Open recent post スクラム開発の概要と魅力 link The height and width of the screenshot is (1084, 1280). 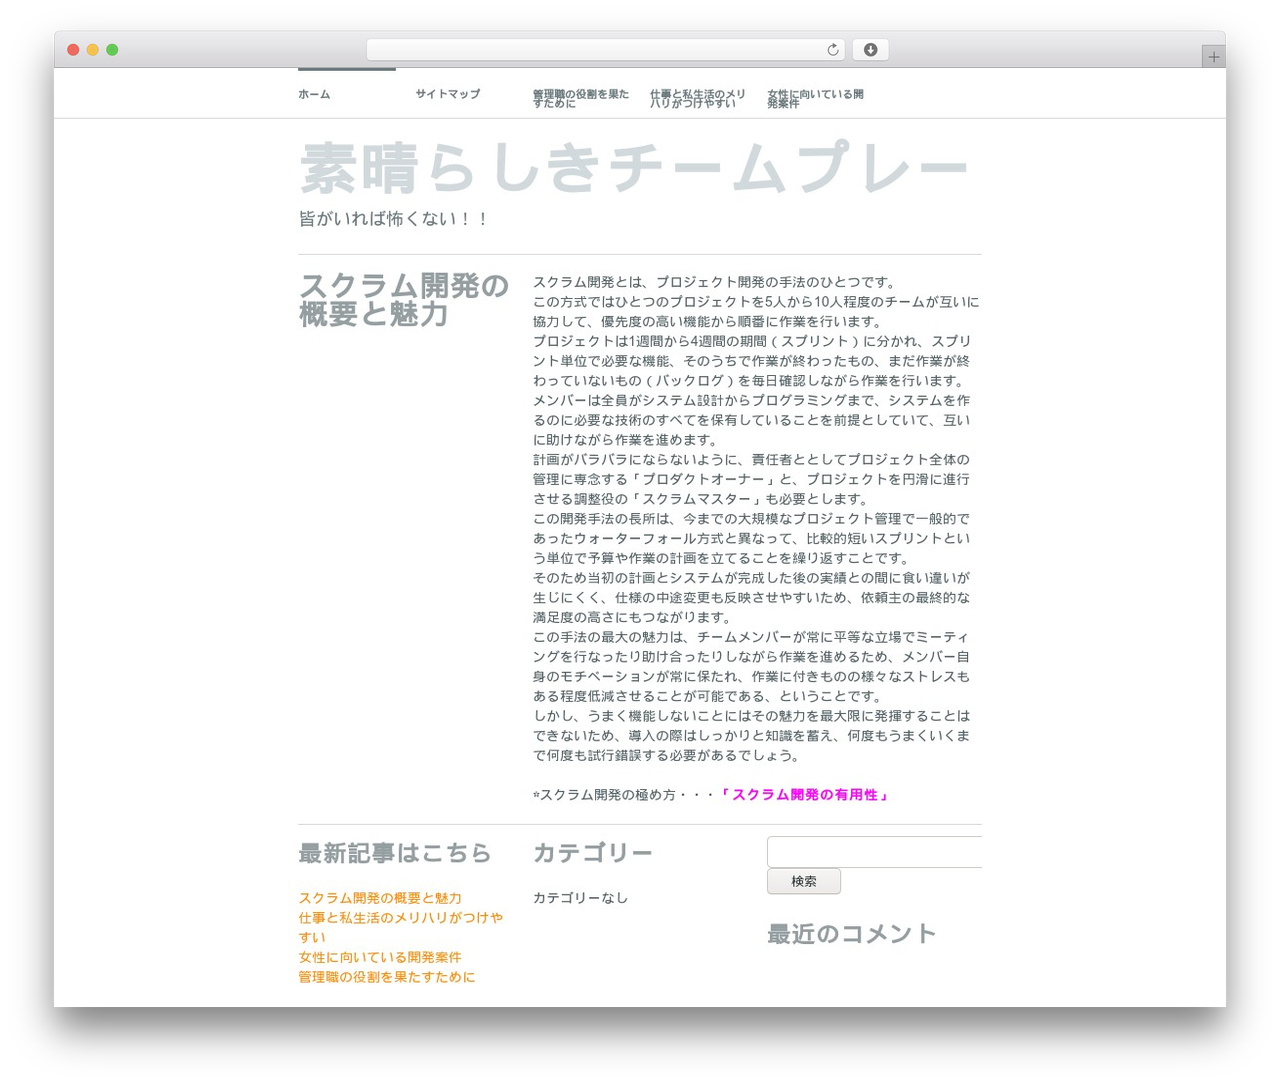pyautogui.click(x=380, y=898)
